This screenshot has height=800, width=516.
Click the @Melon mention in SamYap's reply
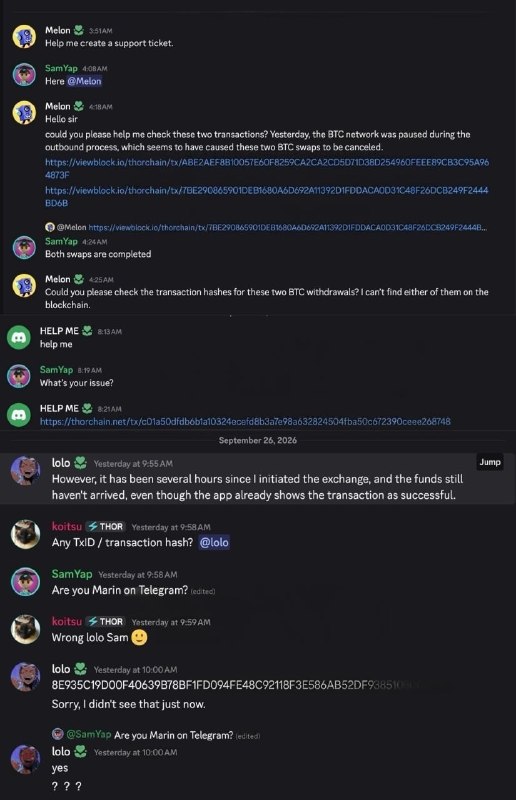point(84,81)
